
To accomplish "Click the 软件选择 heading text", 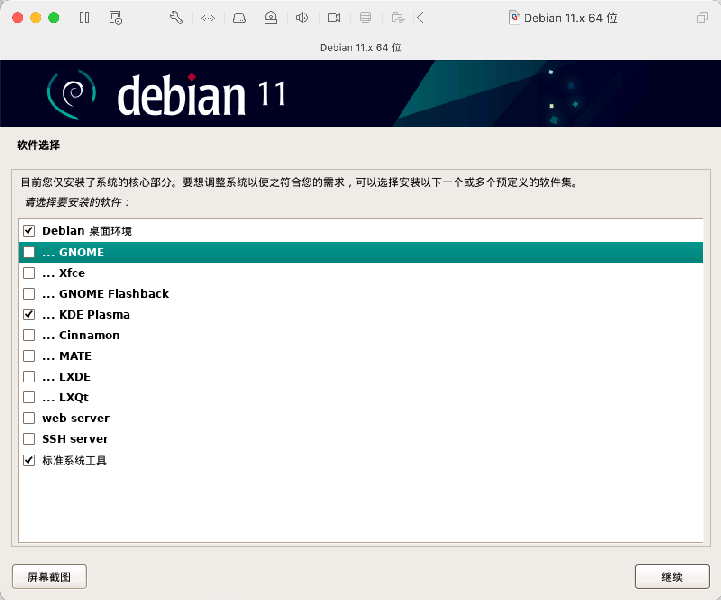I will click(39, 145).
